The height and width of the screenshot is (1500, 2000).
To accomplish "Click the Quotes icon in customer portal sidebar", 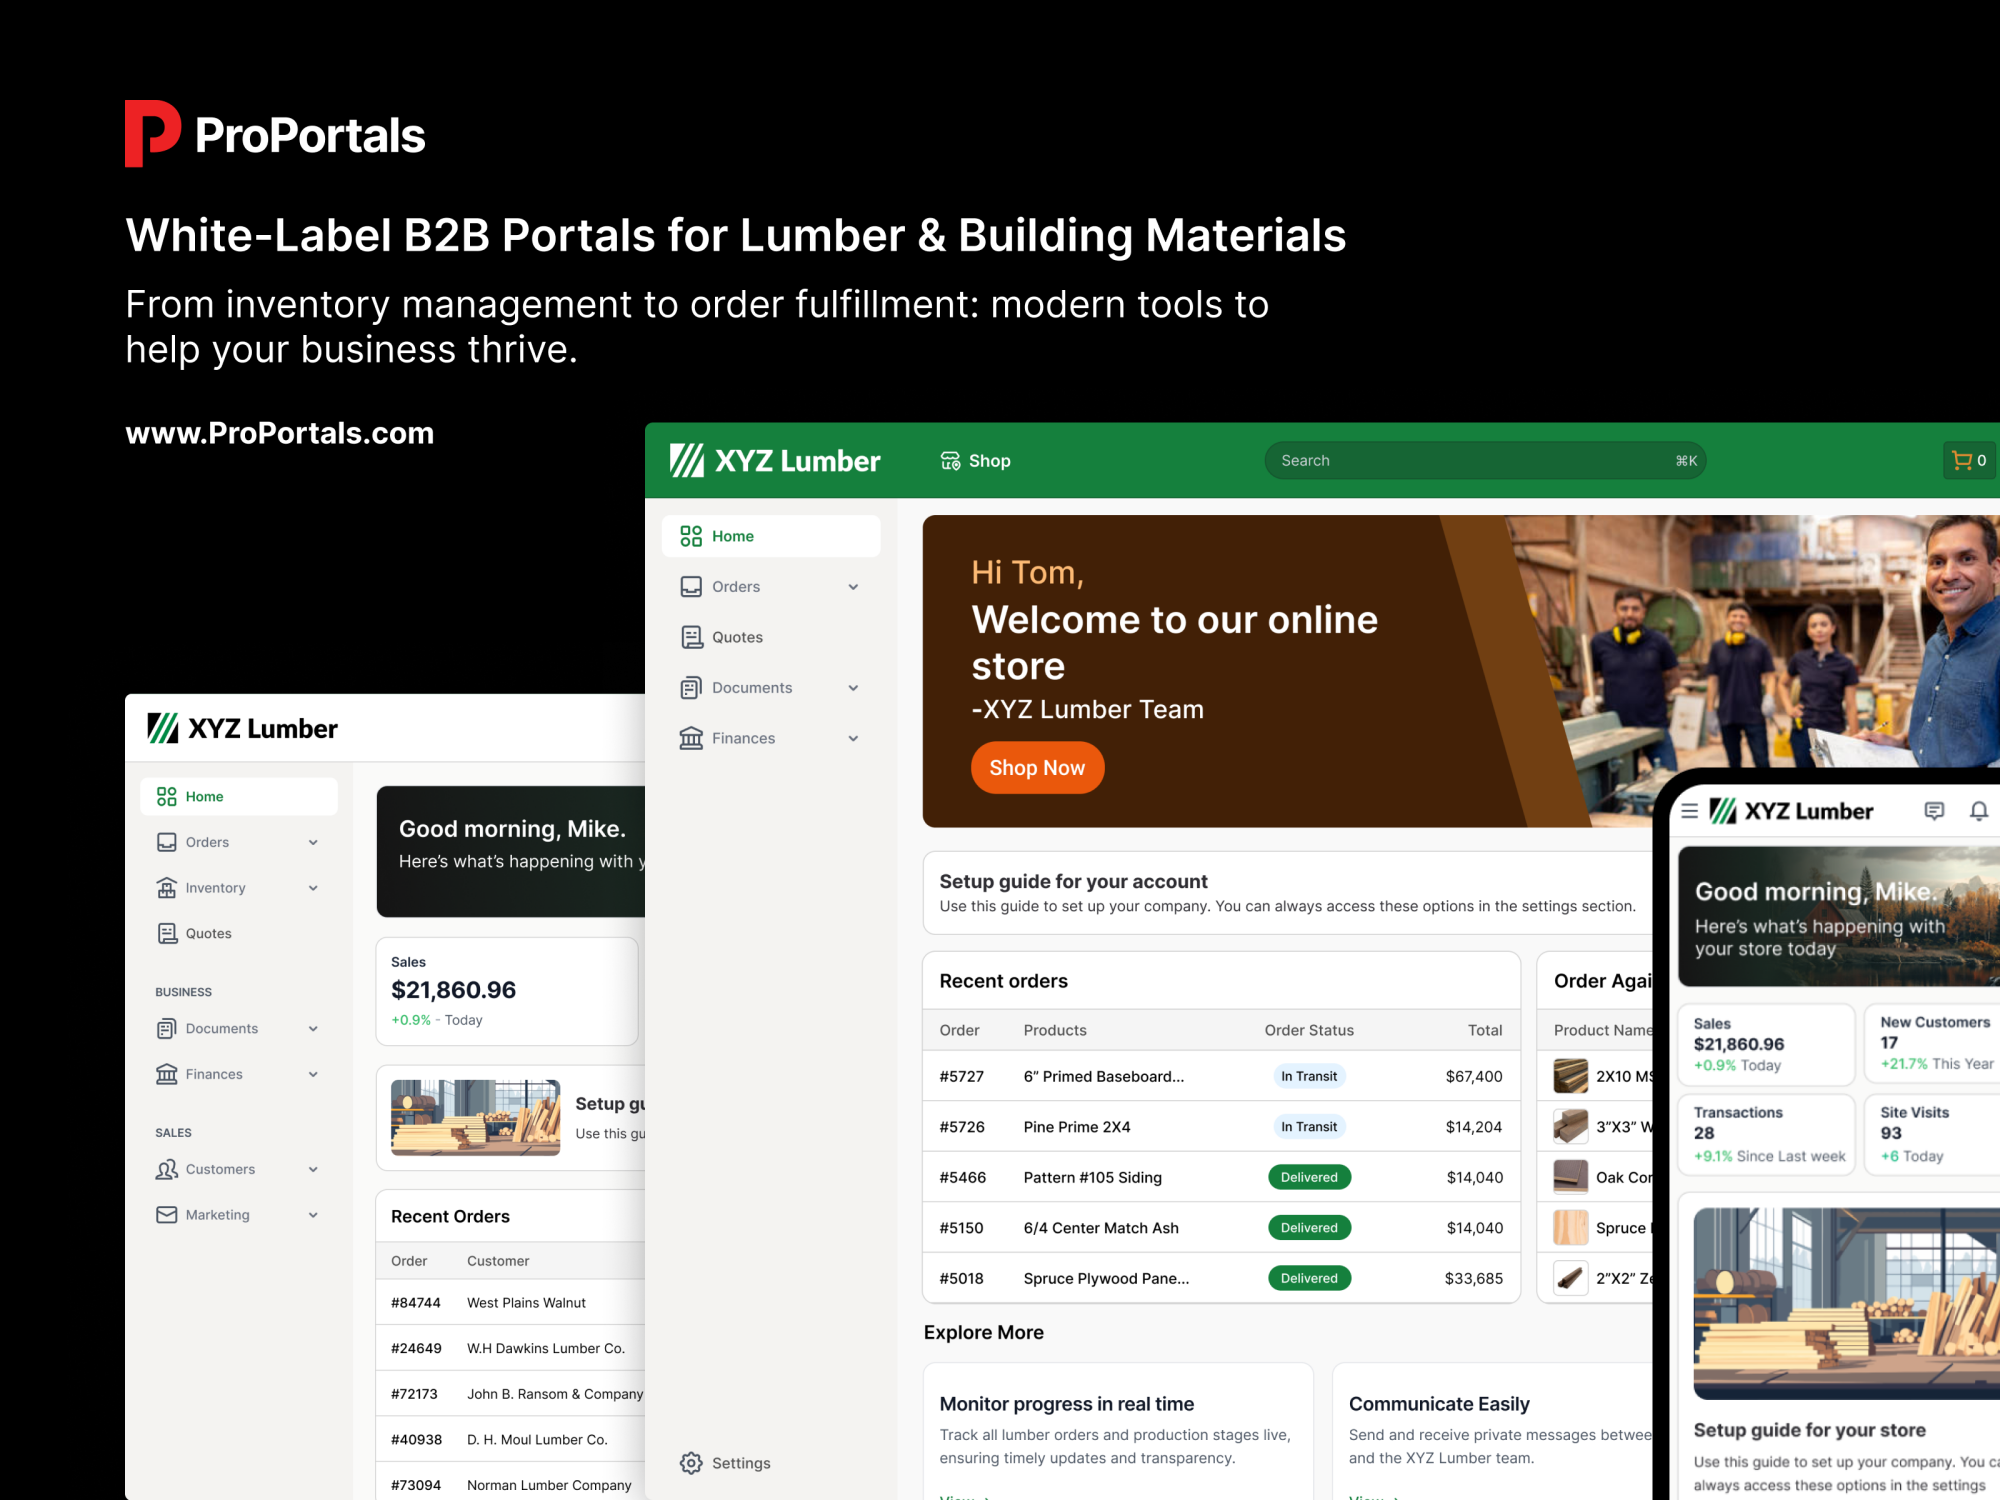I will [691, 637].
